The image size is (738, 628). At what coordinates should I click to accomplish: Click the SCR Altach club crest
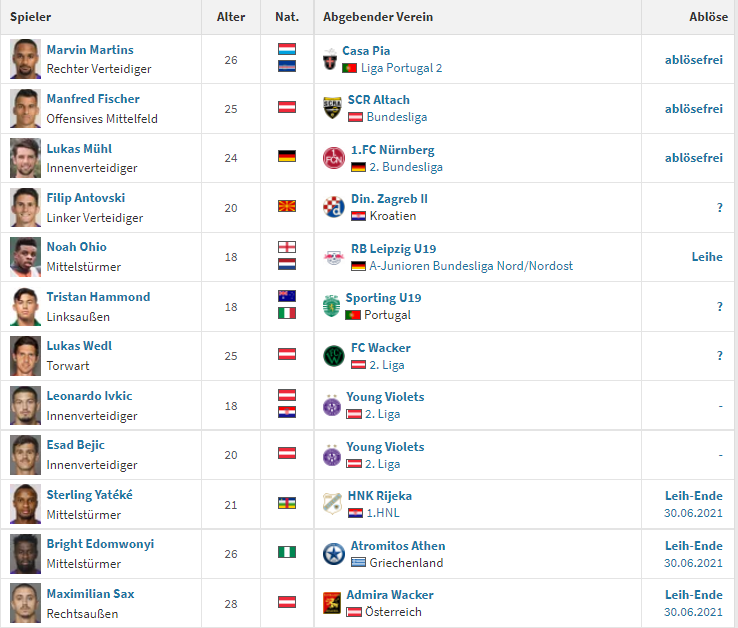[x=332, y=108]
